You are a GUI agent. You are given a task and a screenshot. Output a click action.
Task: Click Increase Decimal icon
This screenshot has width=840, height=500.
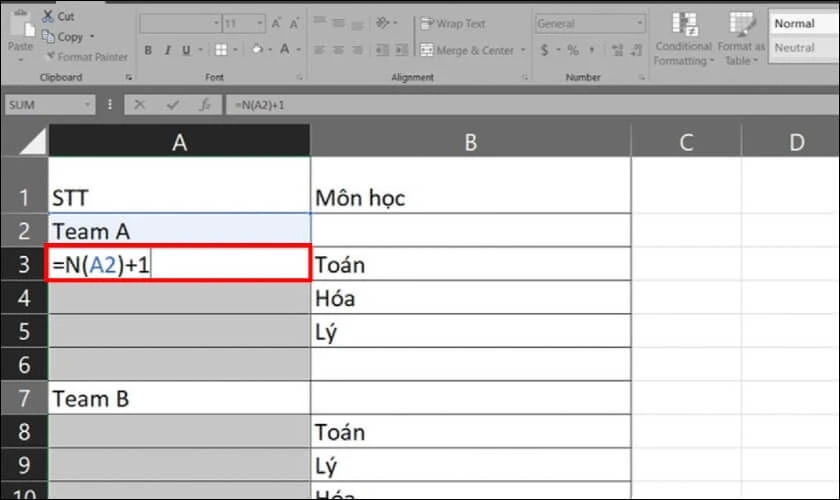tap(617, 50)
